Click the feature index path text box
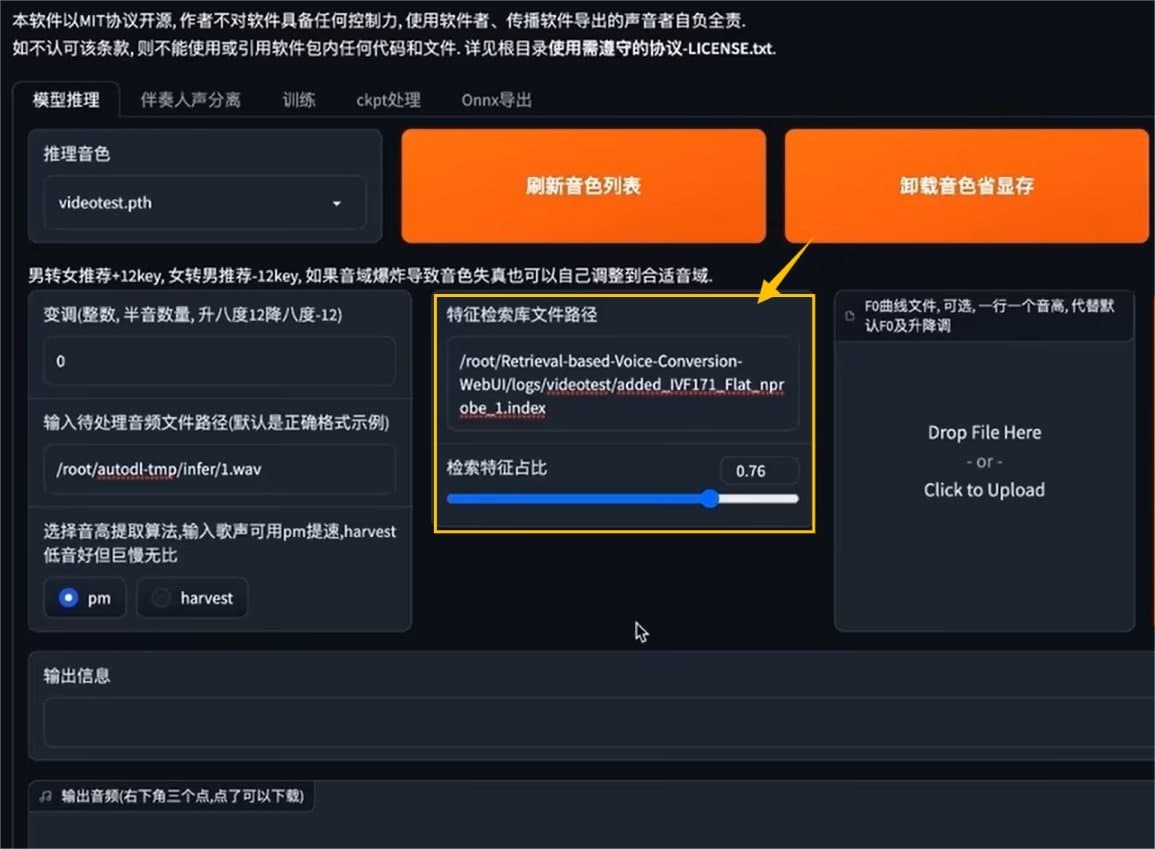The image size is (1155, 849). point(622,385)
